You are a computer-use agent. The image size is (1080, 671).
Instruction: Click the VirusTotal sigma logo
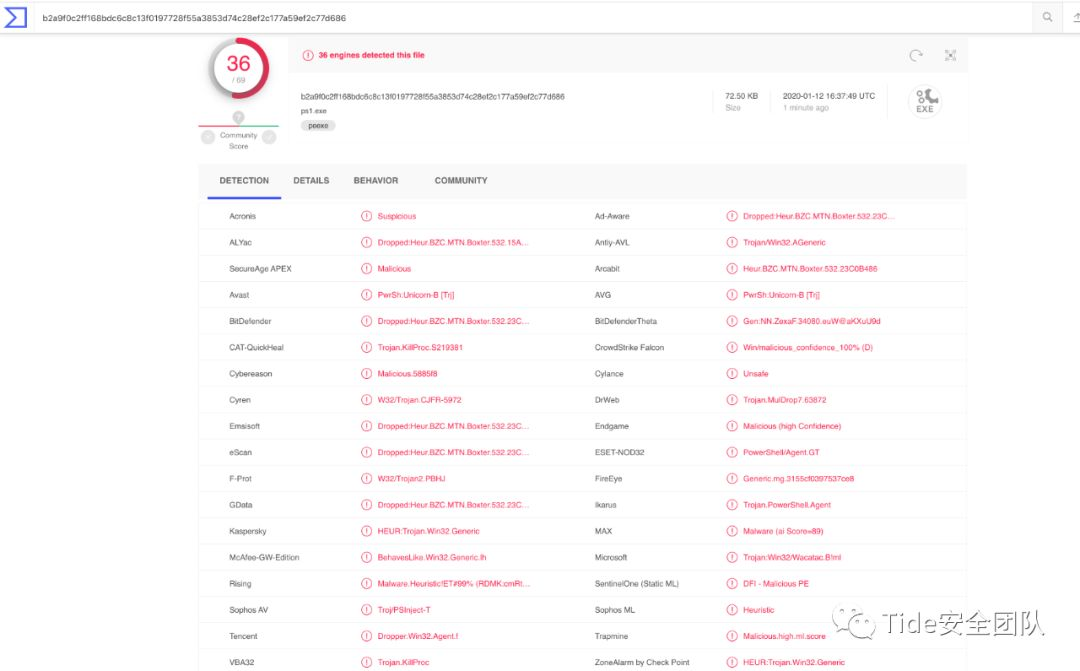(15, 17)
